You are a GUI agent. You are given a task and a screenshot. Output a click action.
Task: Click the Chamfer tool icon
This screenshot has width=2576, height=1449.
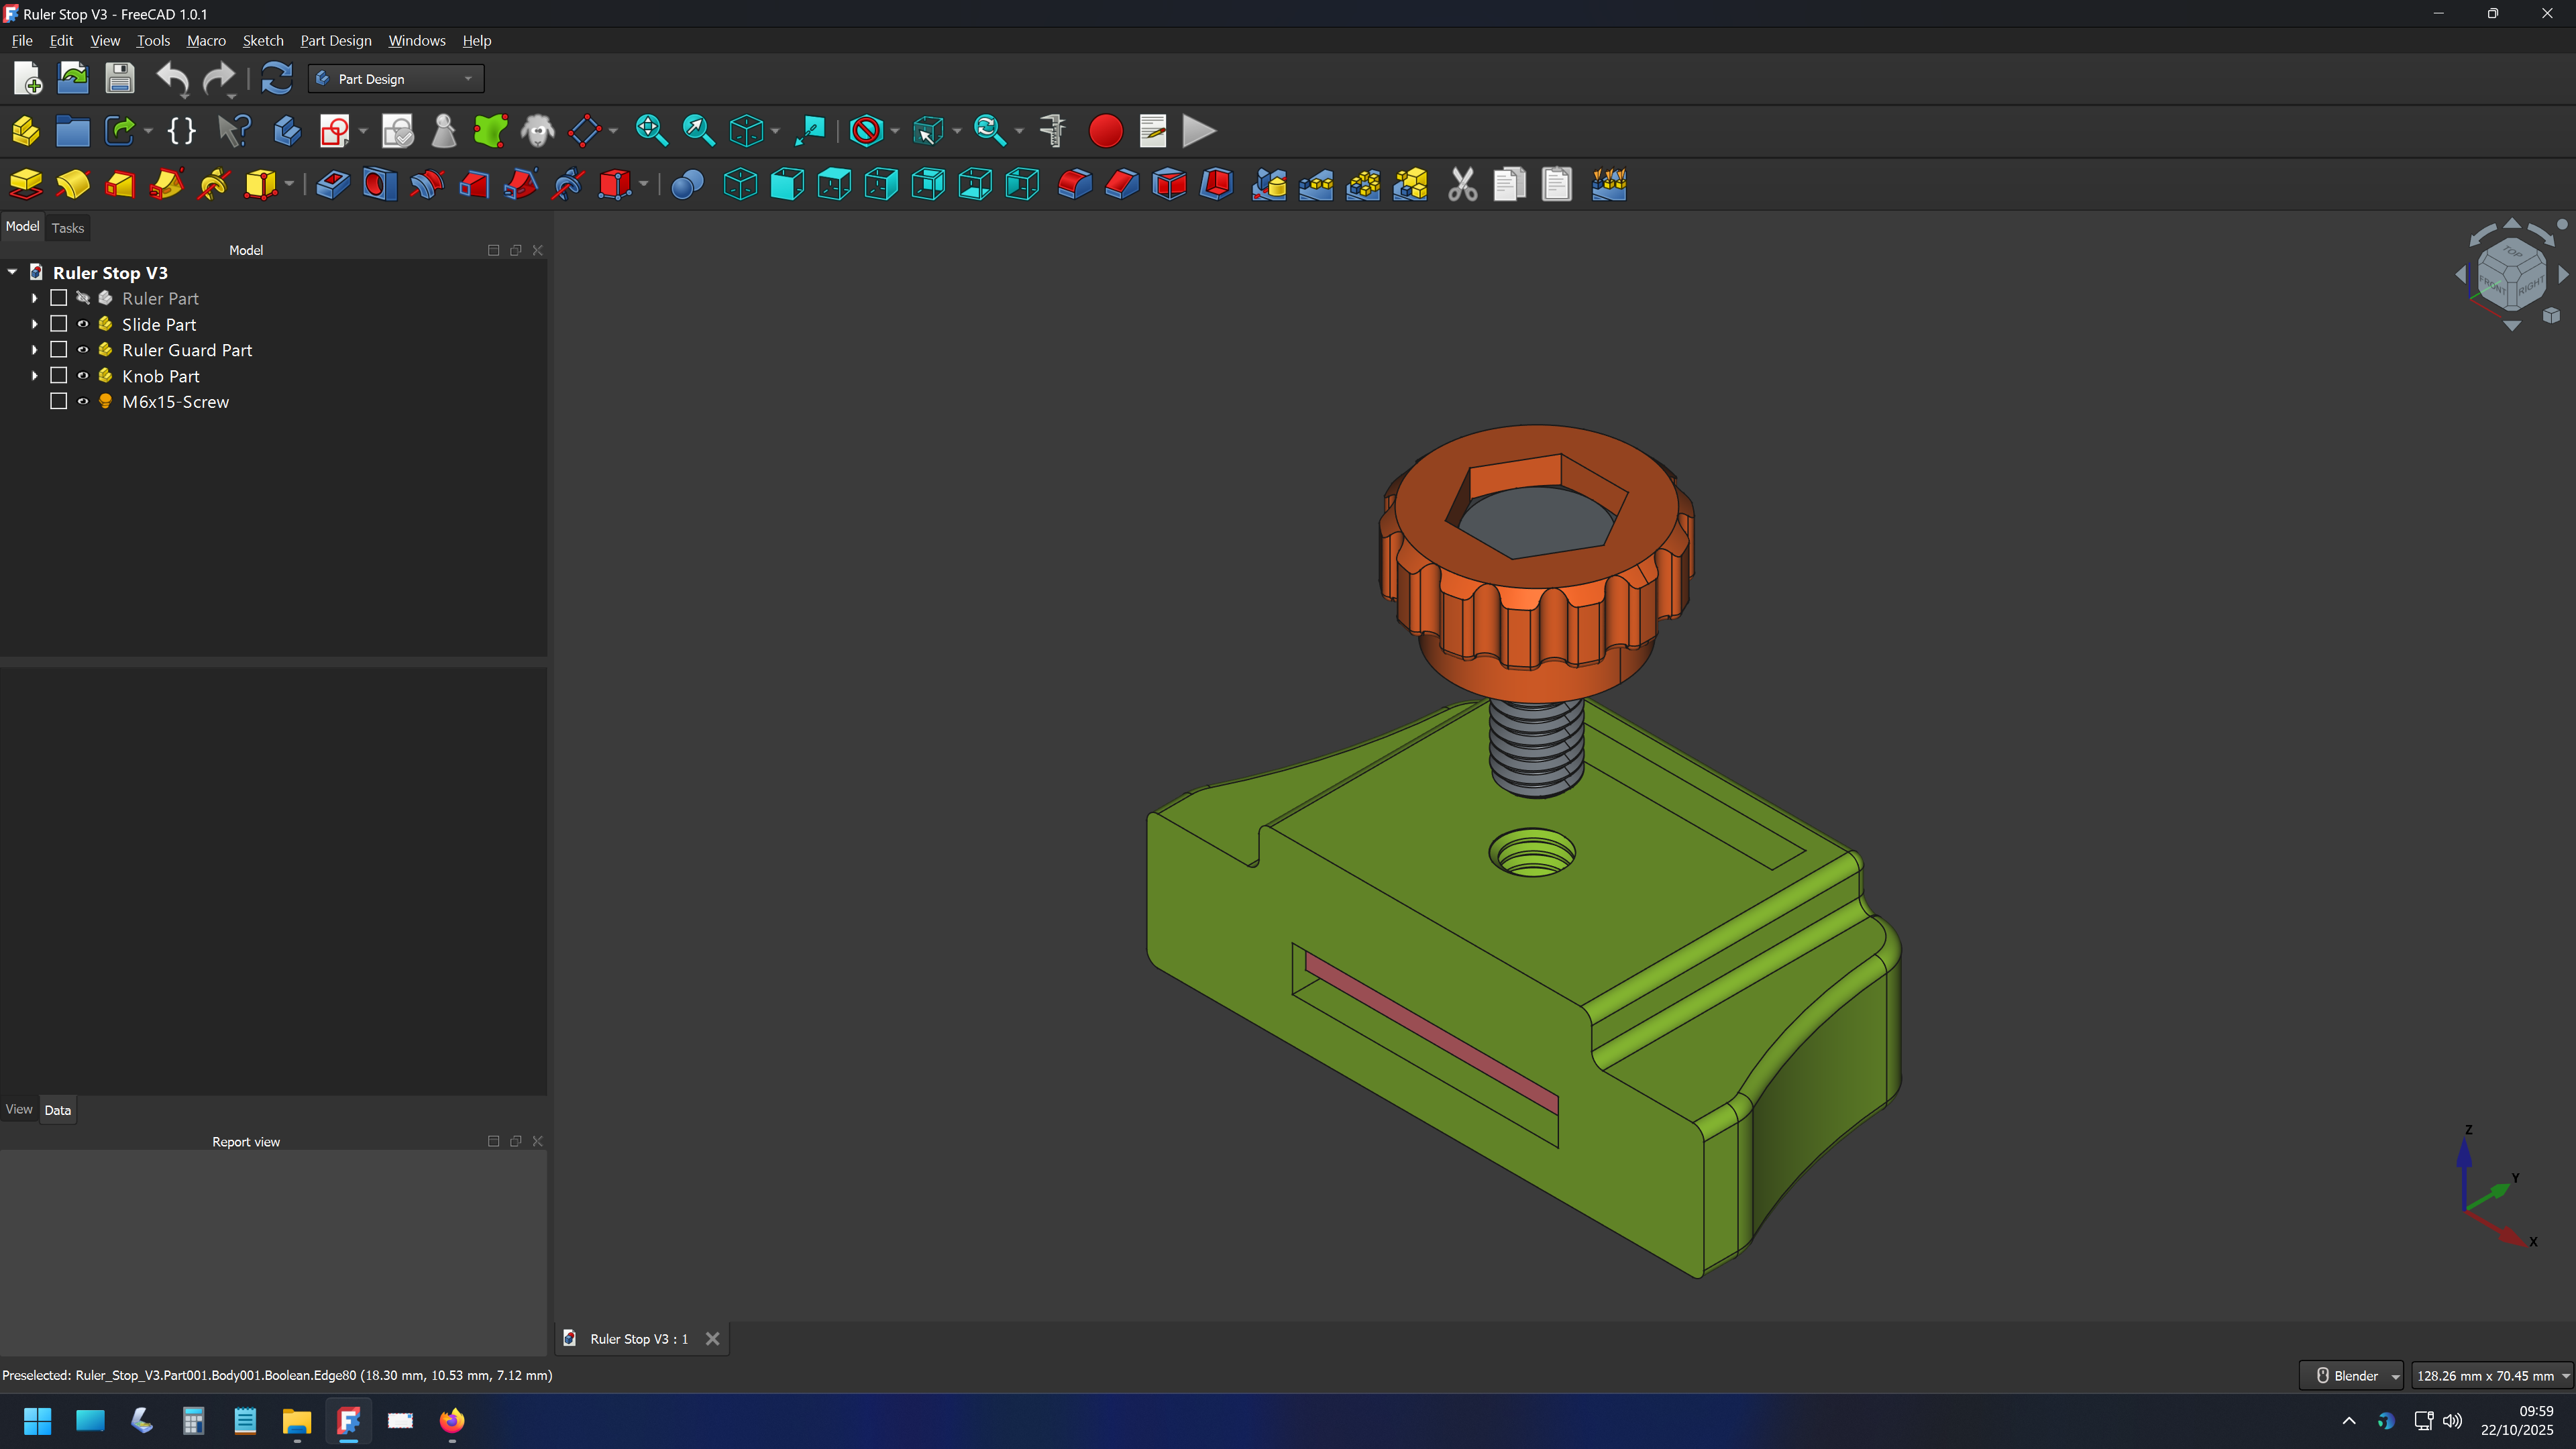point(1122,184)
